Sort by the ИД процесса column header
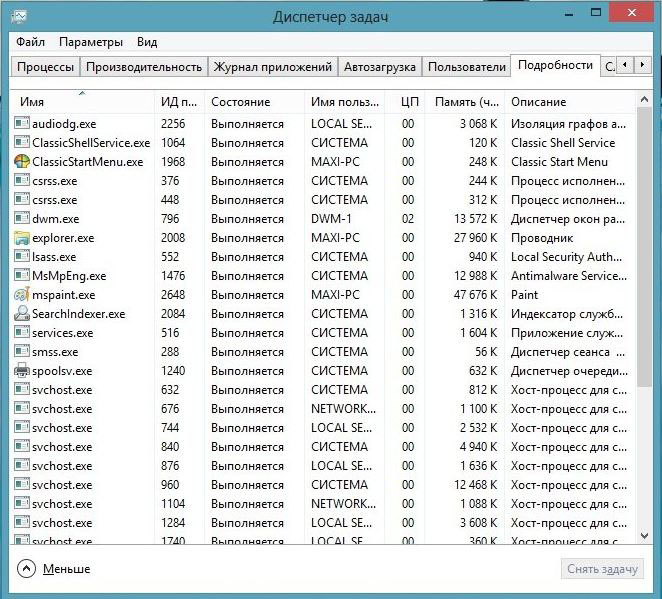Image resolution: width=662 pixels, height=599 pixels. click(x=178, y=102)
